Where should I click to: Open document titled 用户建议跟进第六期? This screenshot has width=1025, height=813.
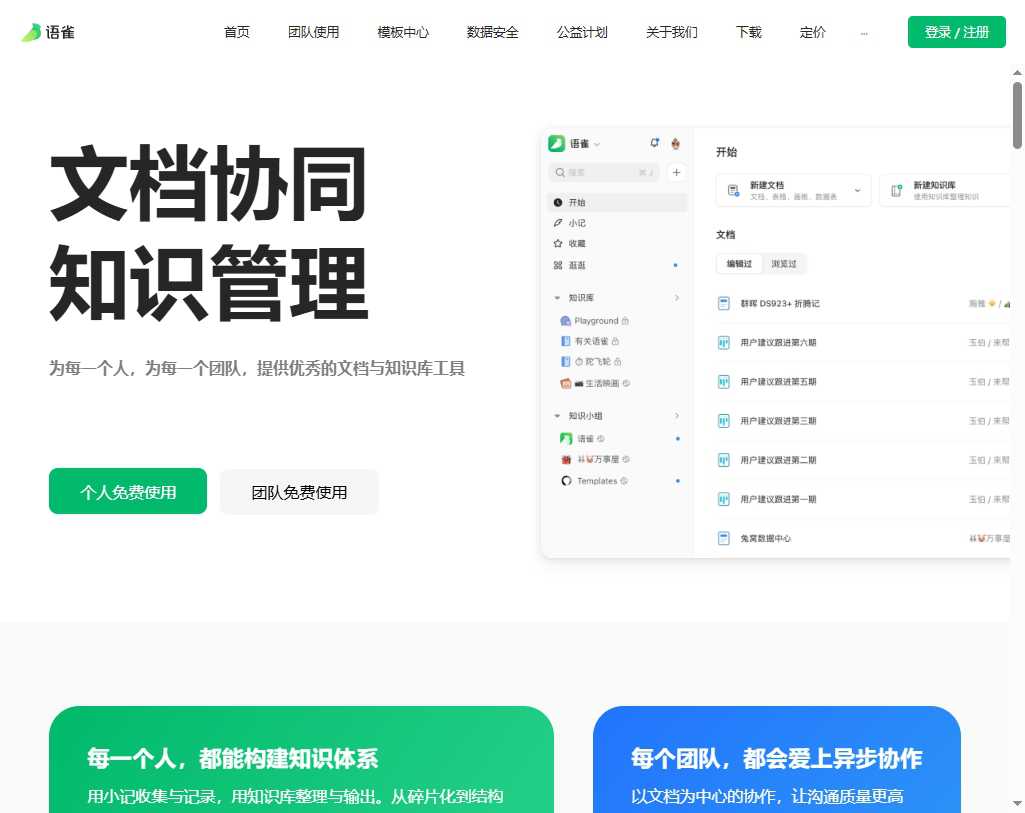click(778, 342)
